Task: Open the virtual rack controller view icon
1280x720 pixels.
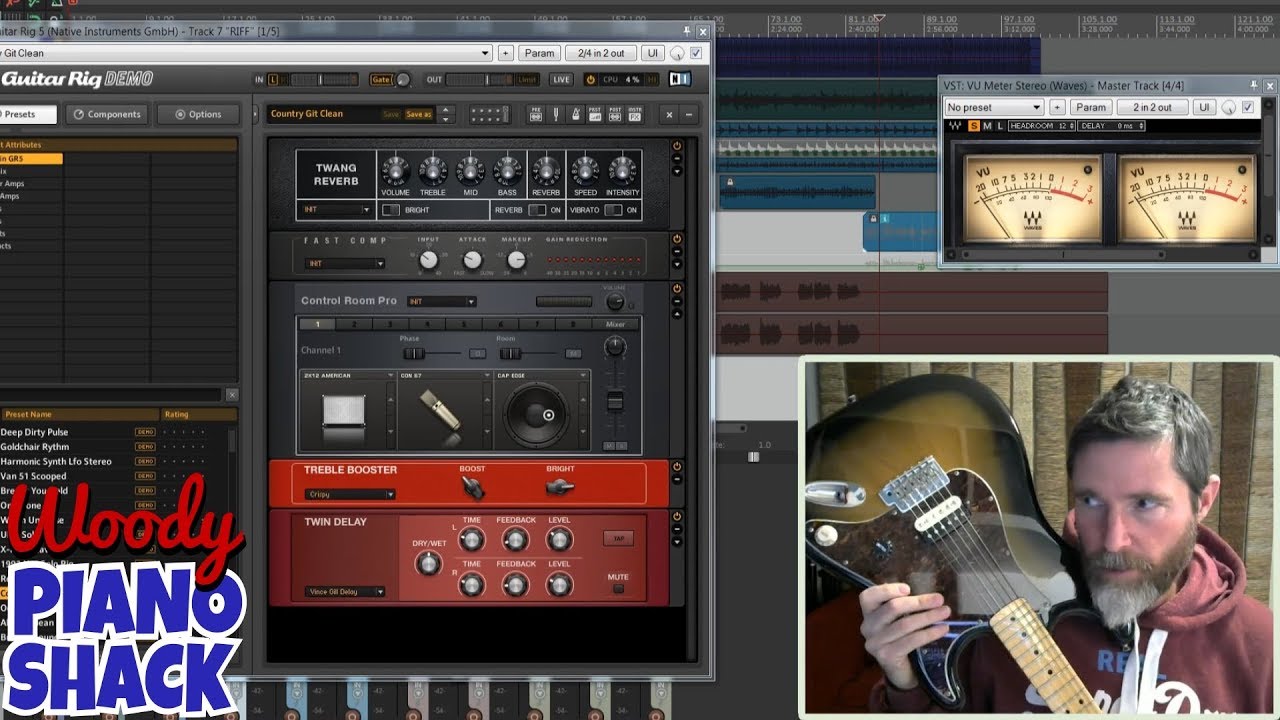Action: pos(491,114)
